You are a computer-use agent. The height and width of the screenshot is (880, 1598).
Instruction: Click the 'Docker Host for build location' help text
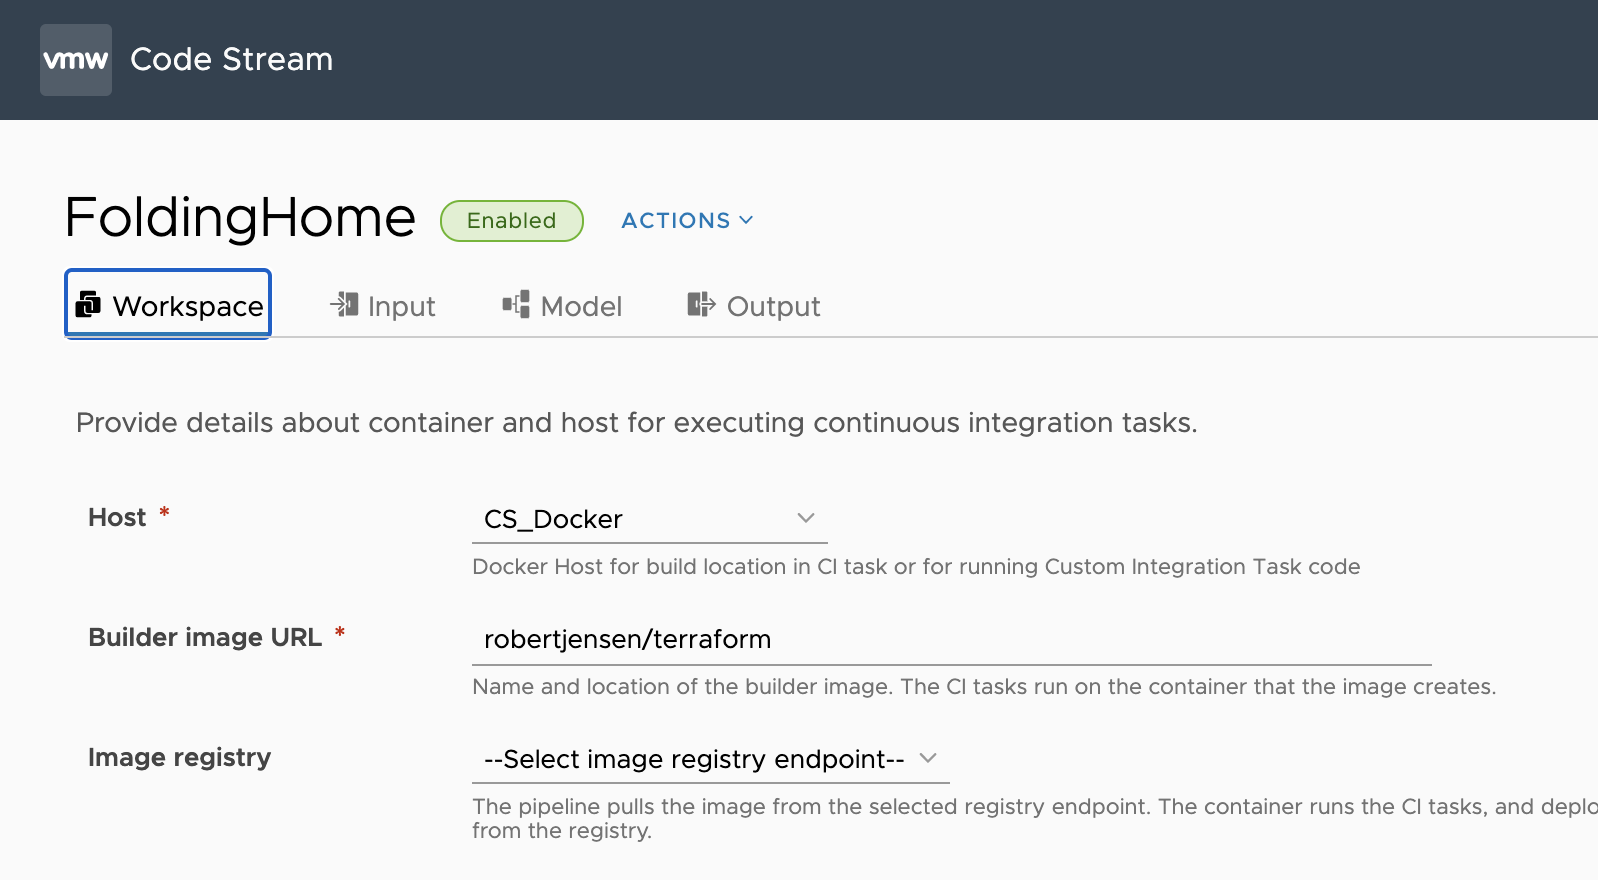tap(916, 567)
